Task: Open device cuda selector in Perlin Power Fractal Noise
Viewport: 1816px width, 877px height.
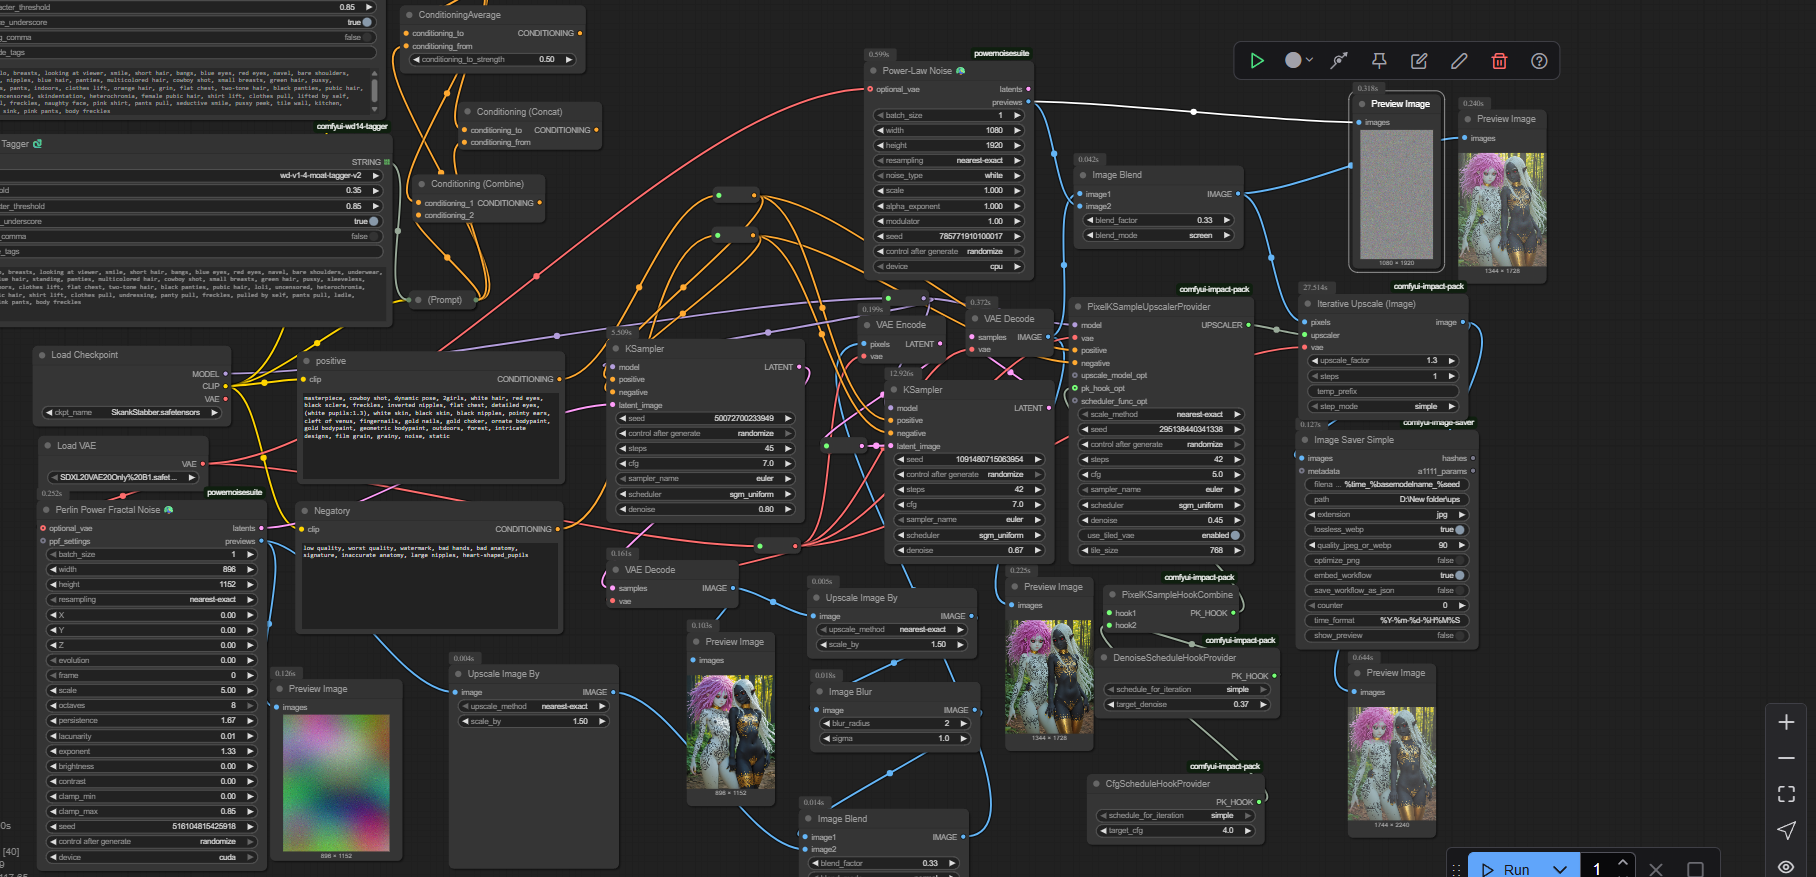Action: coord(152,857)
